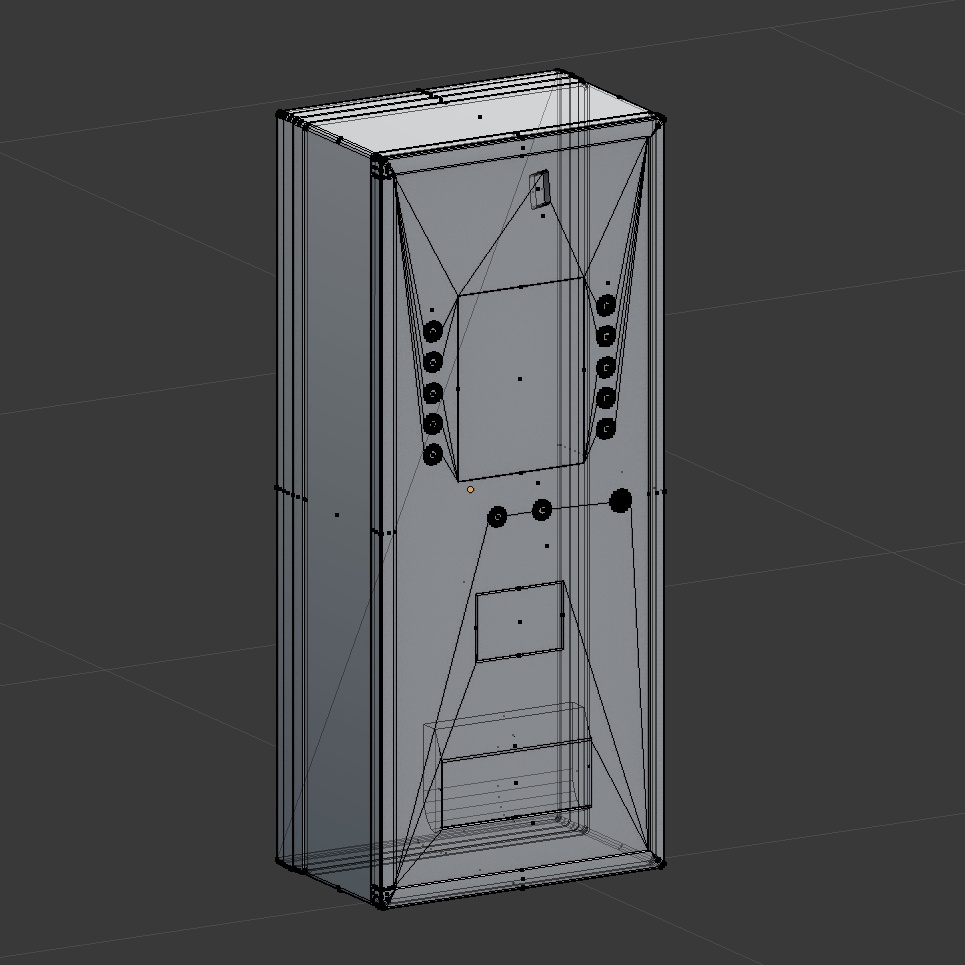Select the largest black circle on the right
Screen dimensions: 965x965
pos(620,501)
